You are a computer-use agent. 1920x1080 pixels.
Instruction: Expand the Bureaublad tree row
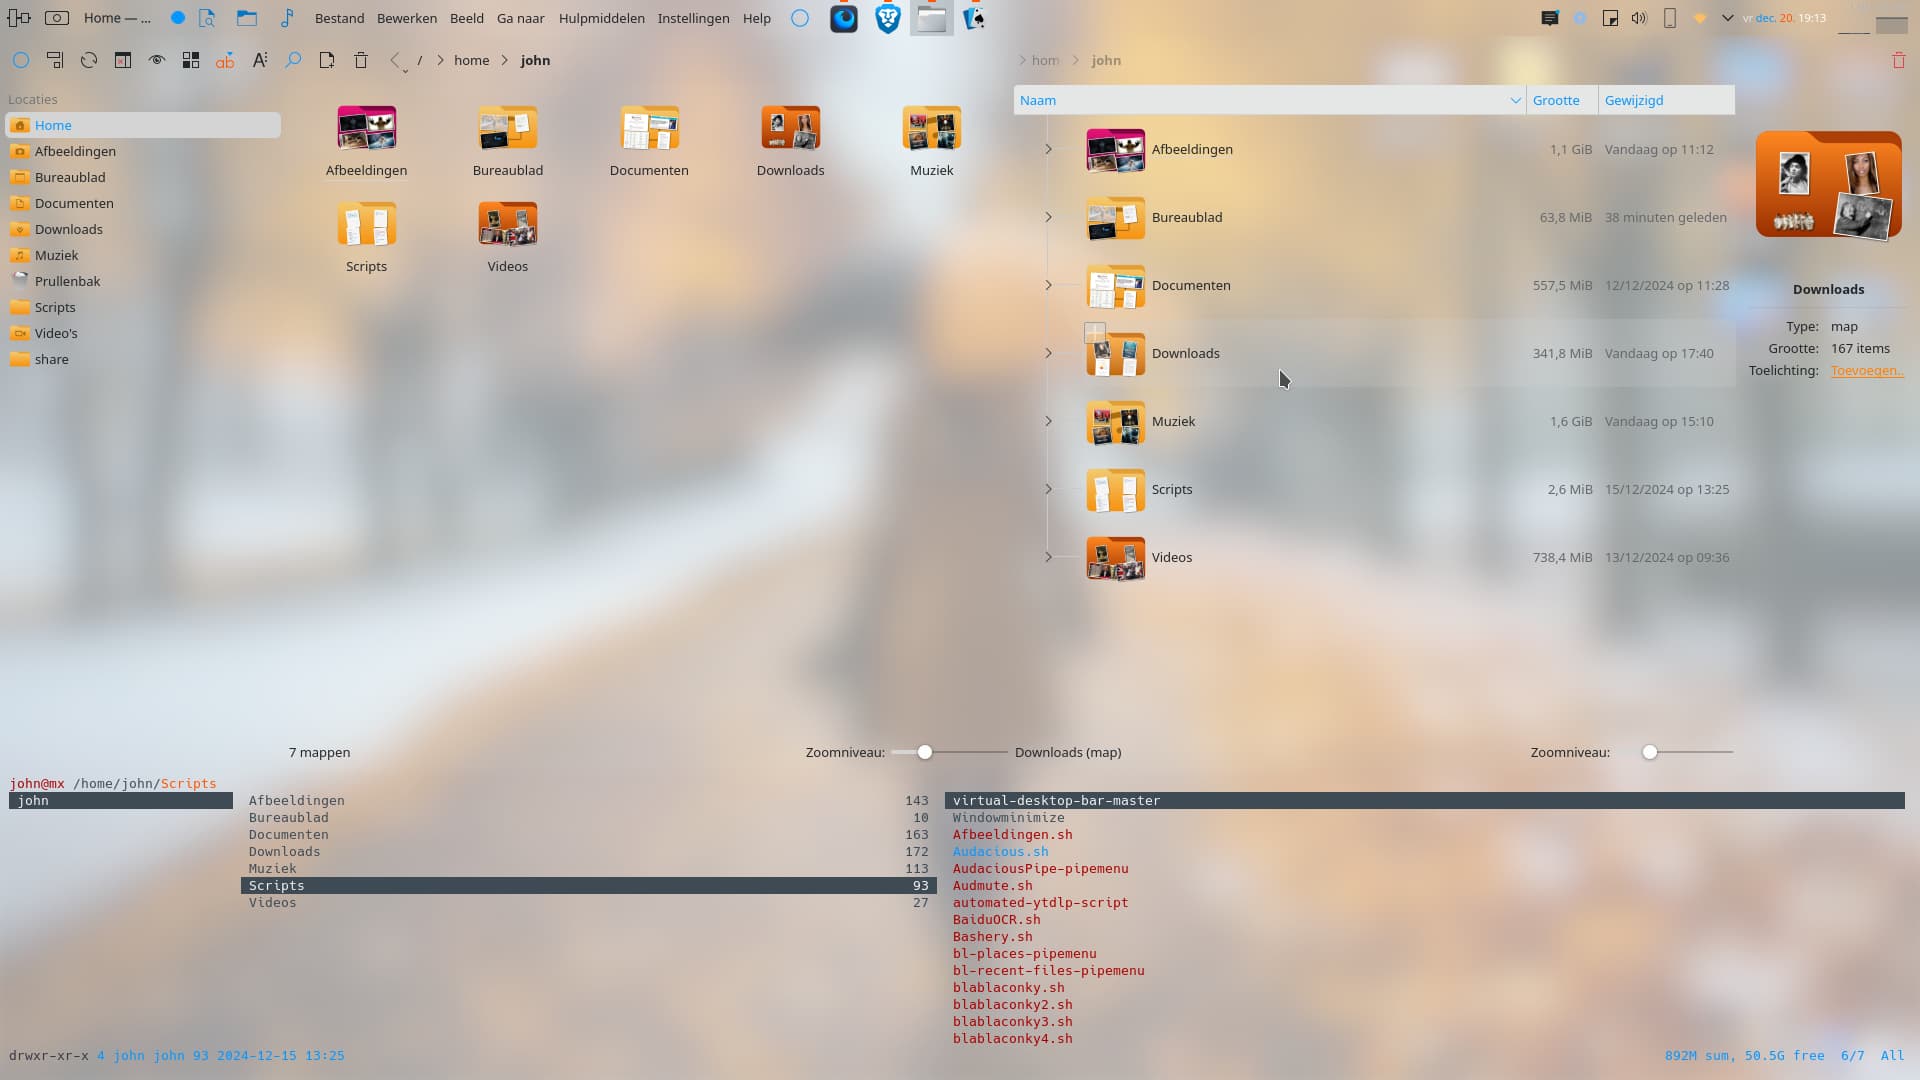click(x=1048, y=217)
